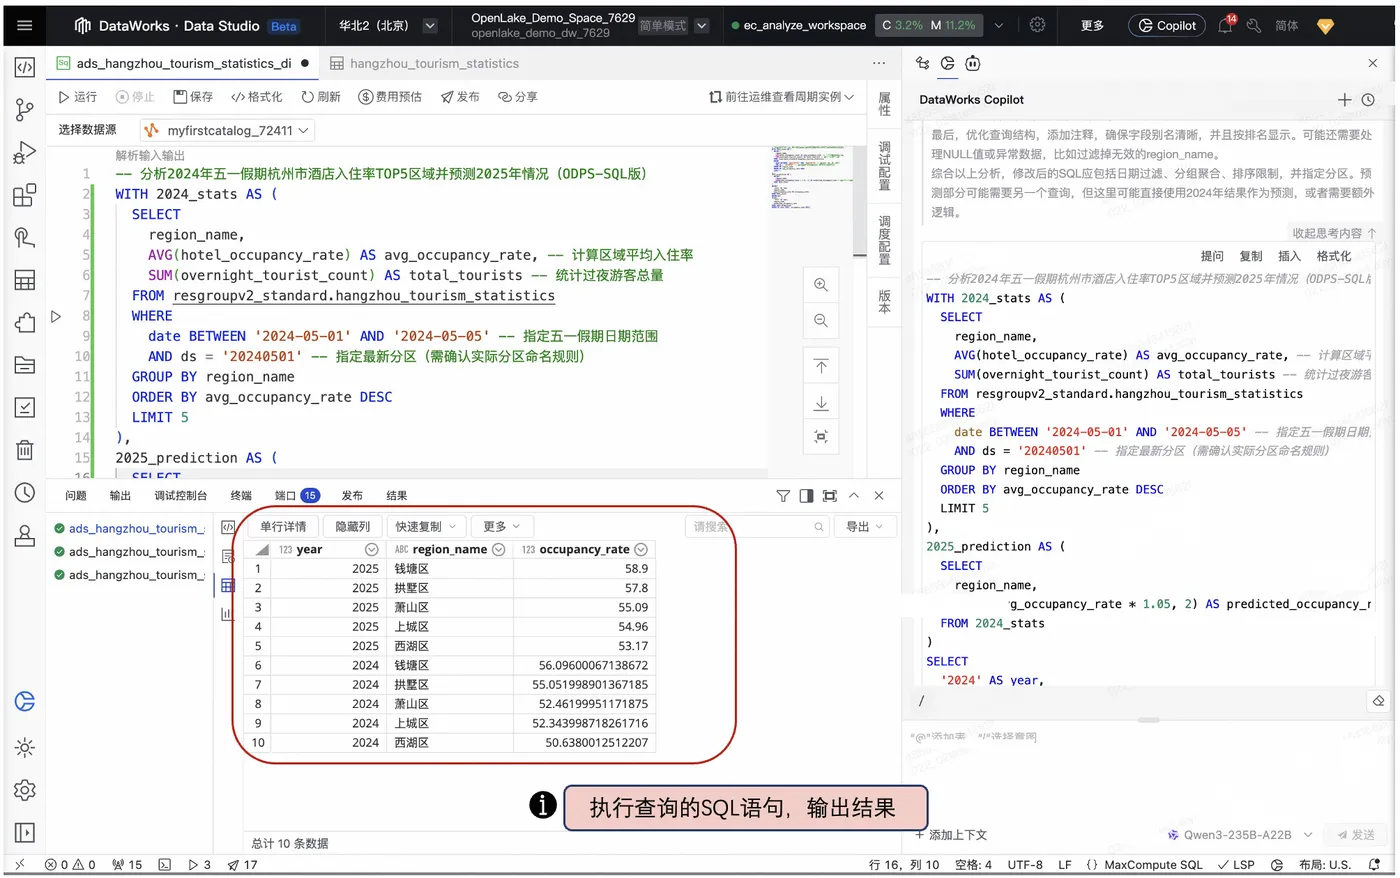Screen dimensions: 1400x878
Task: Click the 运行 run button
Action: (x=78, y=97)
